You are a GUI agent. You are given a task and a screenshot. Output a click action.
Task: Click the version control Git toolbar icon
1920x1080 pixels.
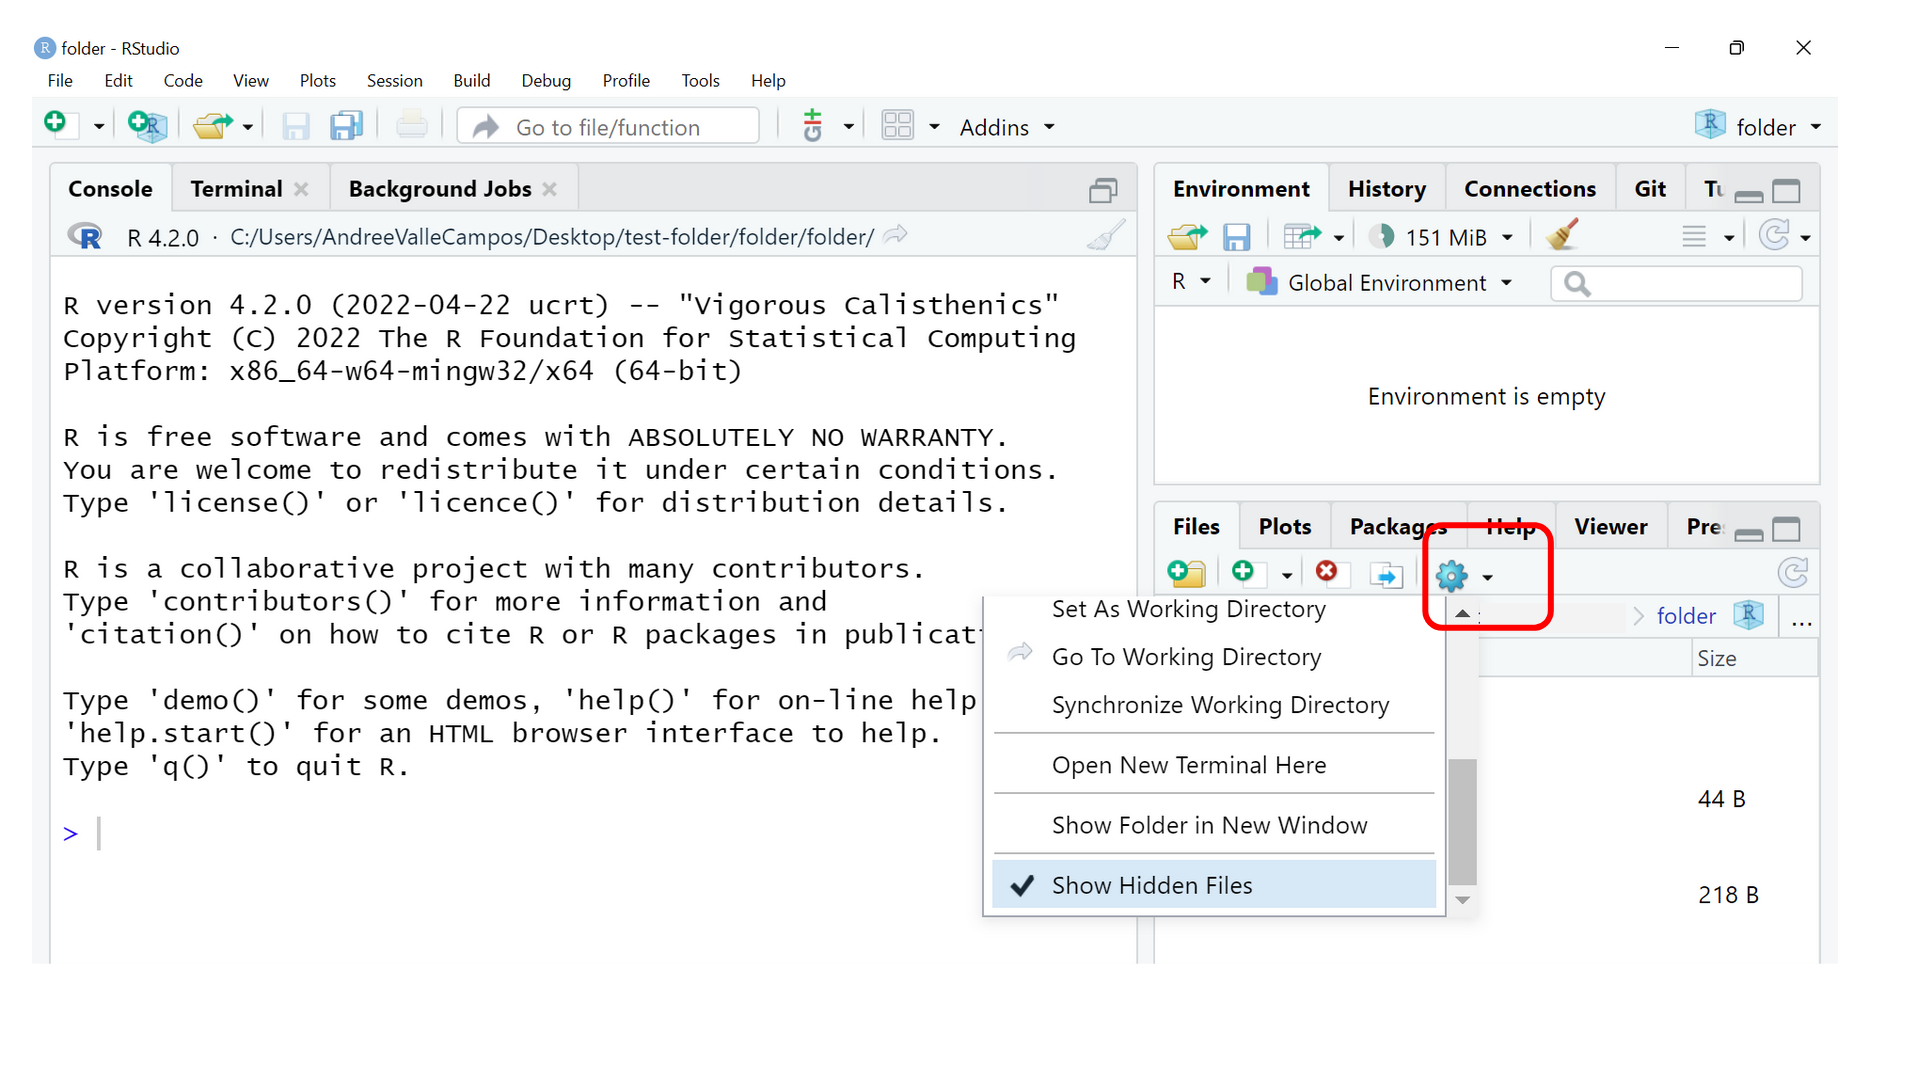coord(812,126)
